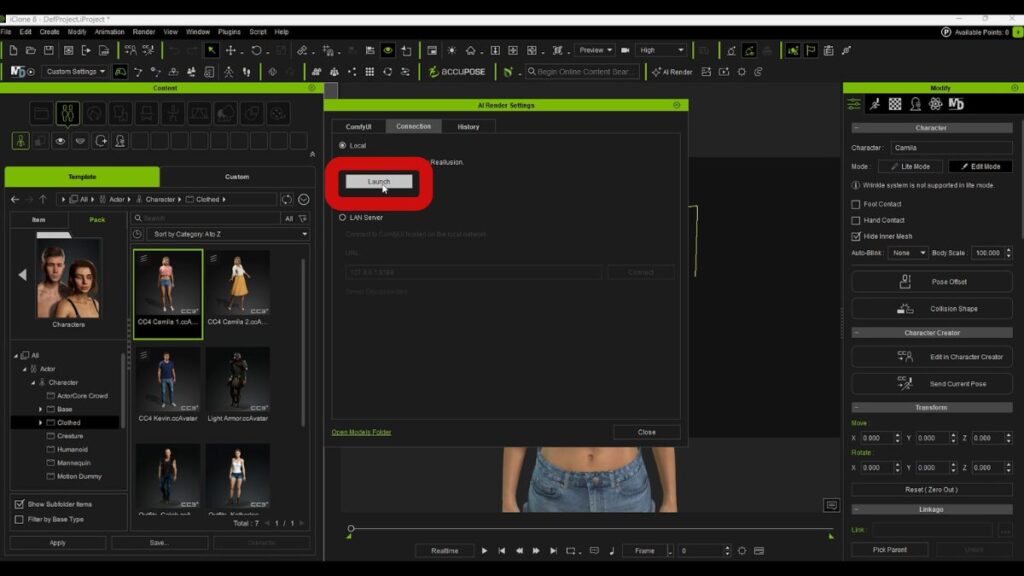The width and height of the screenshot is (1024, 576).
Task: Open the slider settings icon in Modify panel
Action: pos(854,104)
